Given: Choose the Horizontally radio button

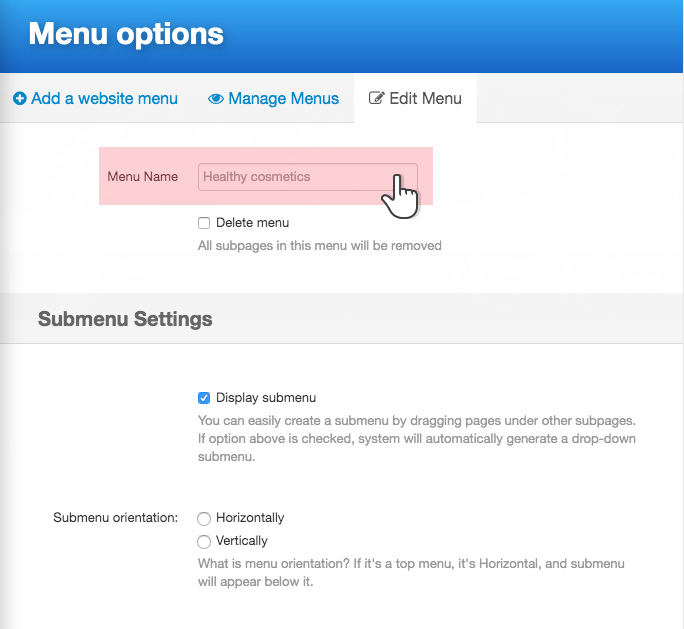Looking at the screenshot, I should coord(204,519).
